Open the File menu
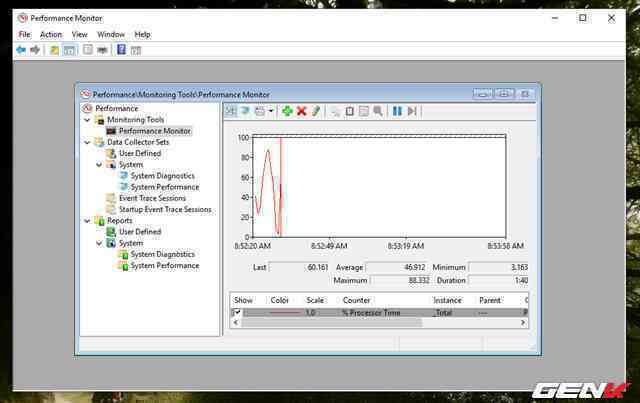Viewport: 640px width, 403px height. coord(24,35)
